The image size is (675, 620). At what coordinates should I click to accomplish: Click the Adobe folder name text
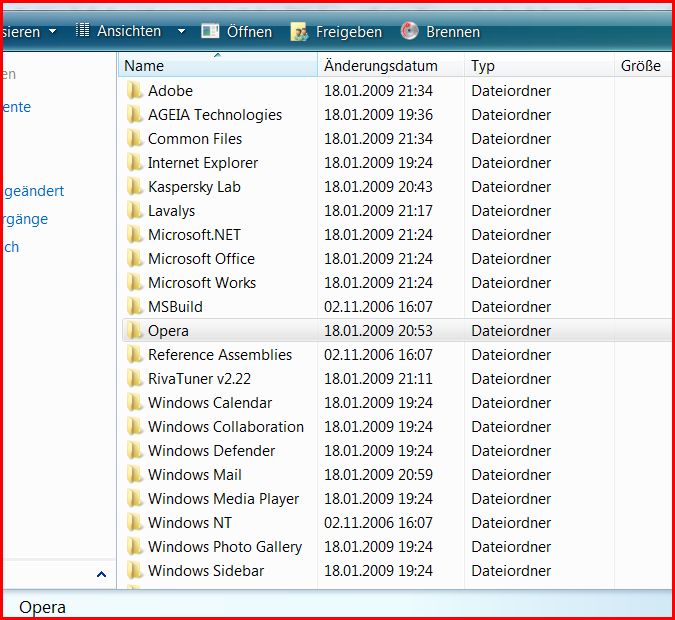pyautogui.click(x=170, y=90)
